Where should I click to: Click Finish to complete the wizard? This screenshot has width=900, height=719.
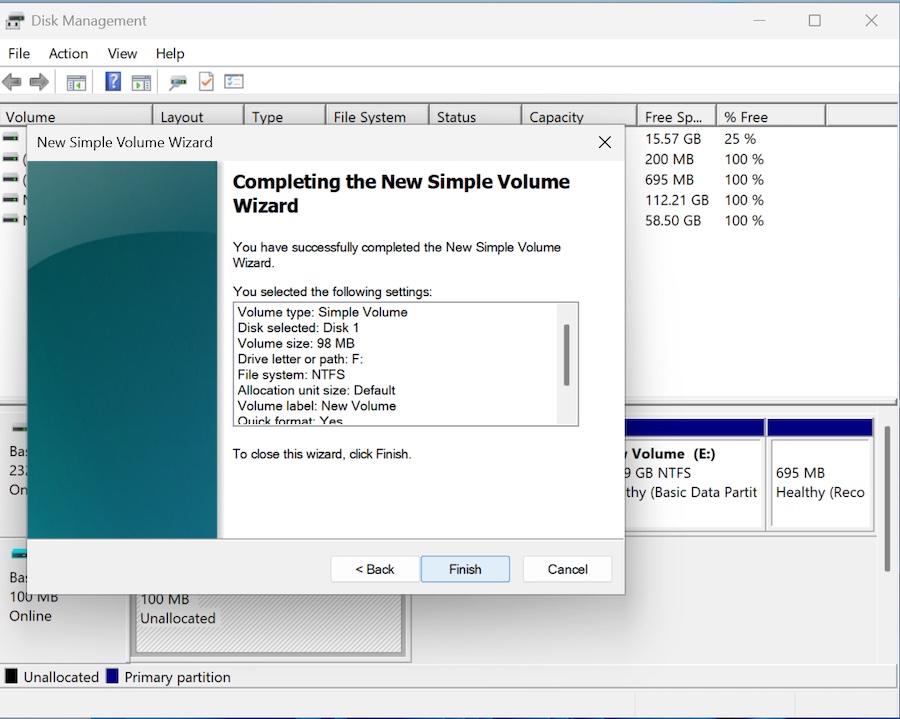tap(465, 569)
